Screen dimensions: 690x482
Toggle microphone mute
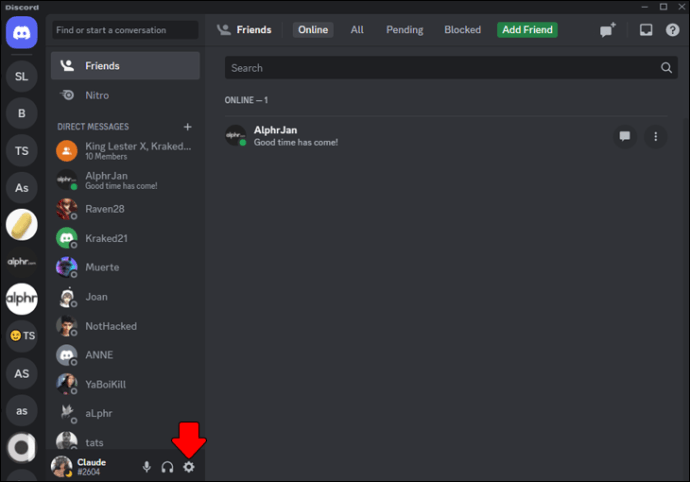147,467
